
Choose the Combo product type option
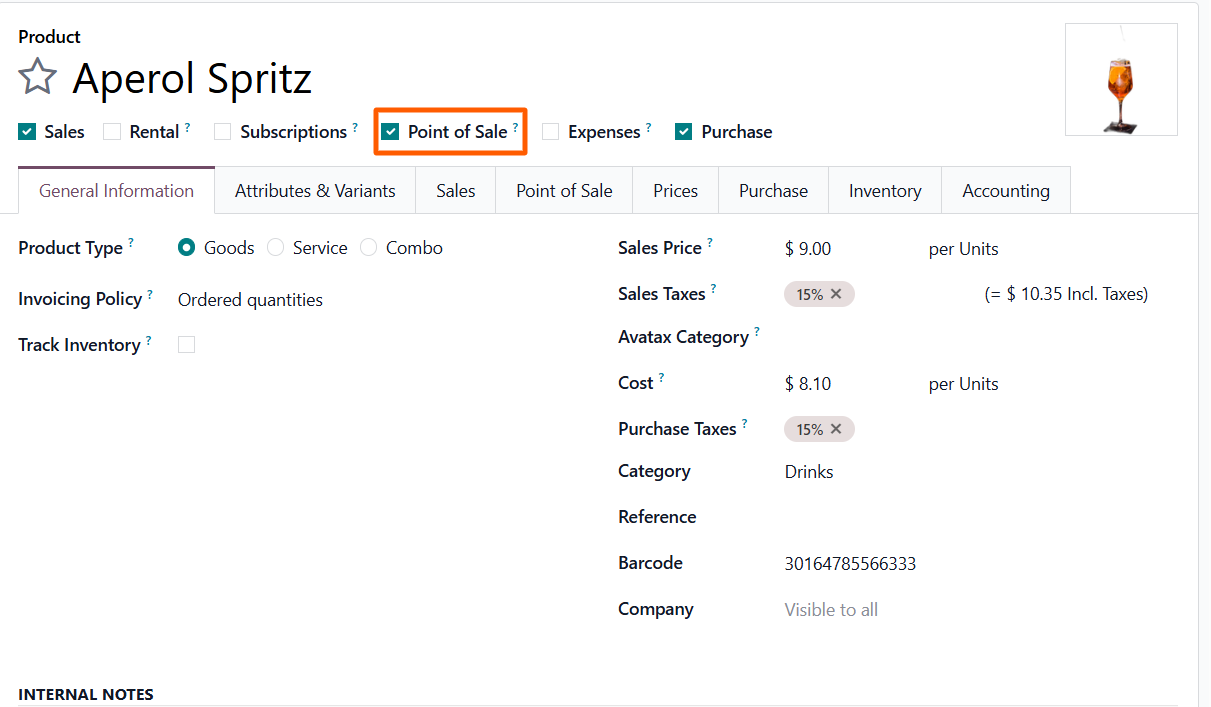click(369, 248)
